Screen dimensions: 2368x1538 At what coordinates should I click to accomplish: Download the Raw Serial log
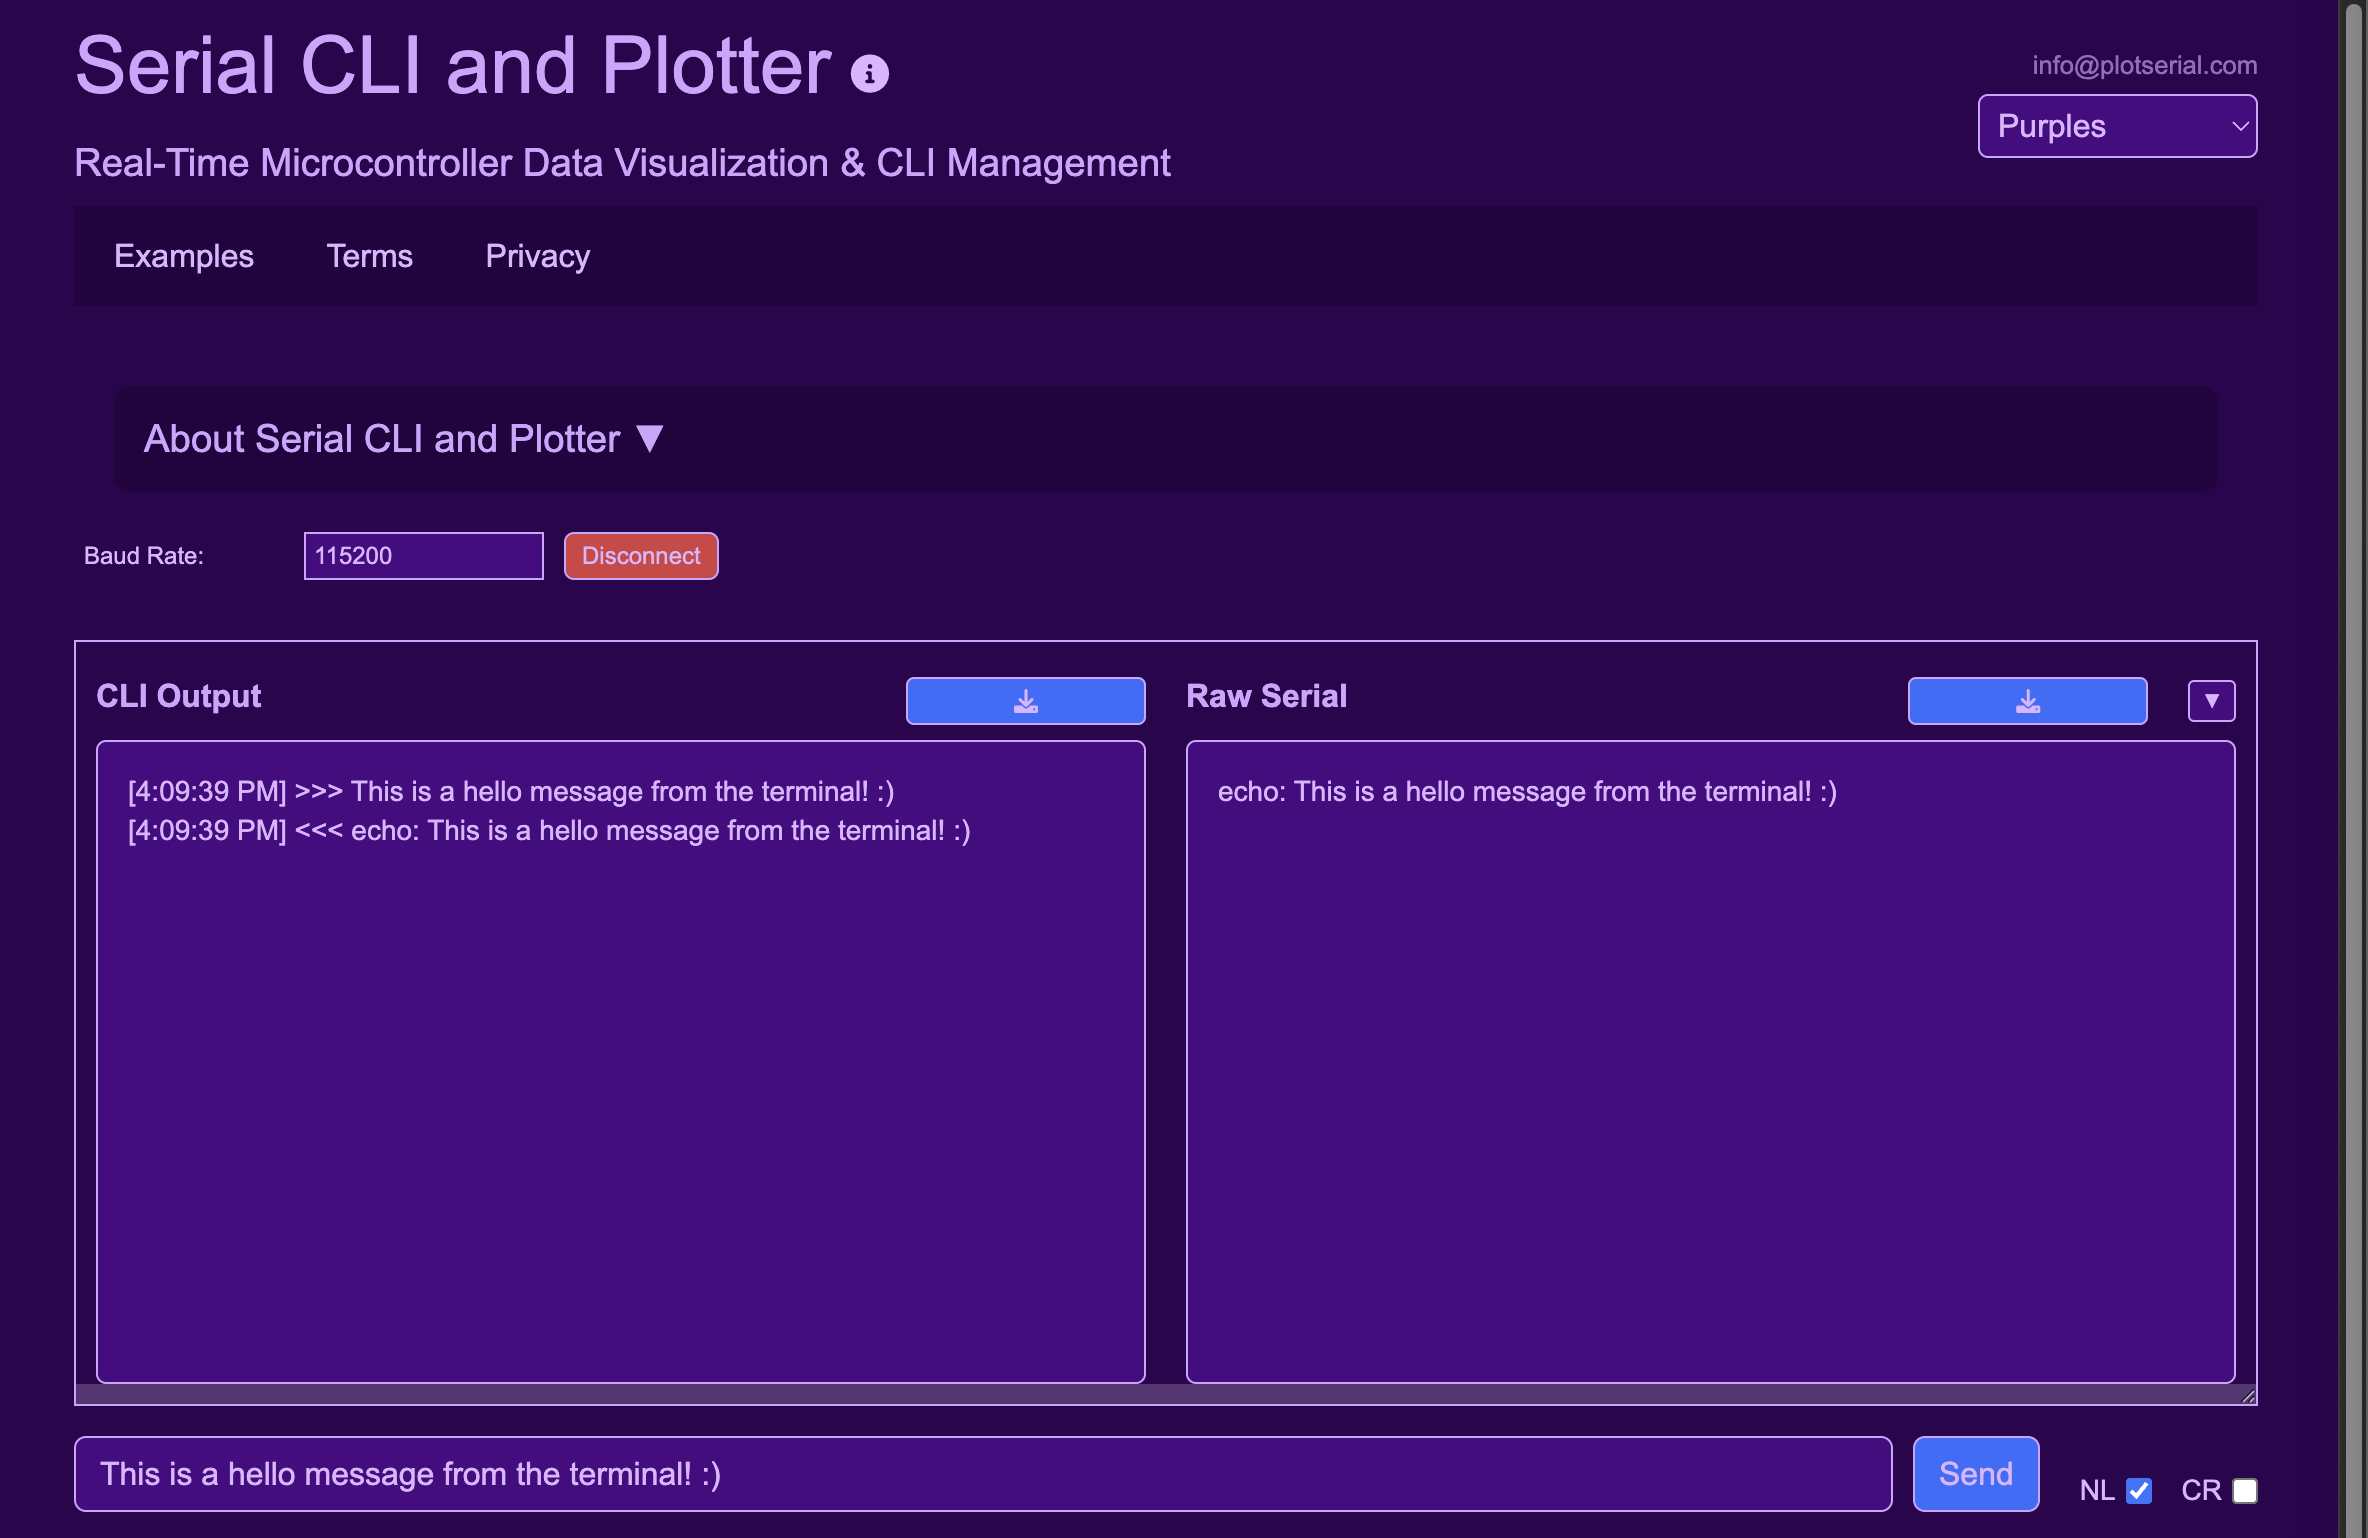pos(2027,701)
